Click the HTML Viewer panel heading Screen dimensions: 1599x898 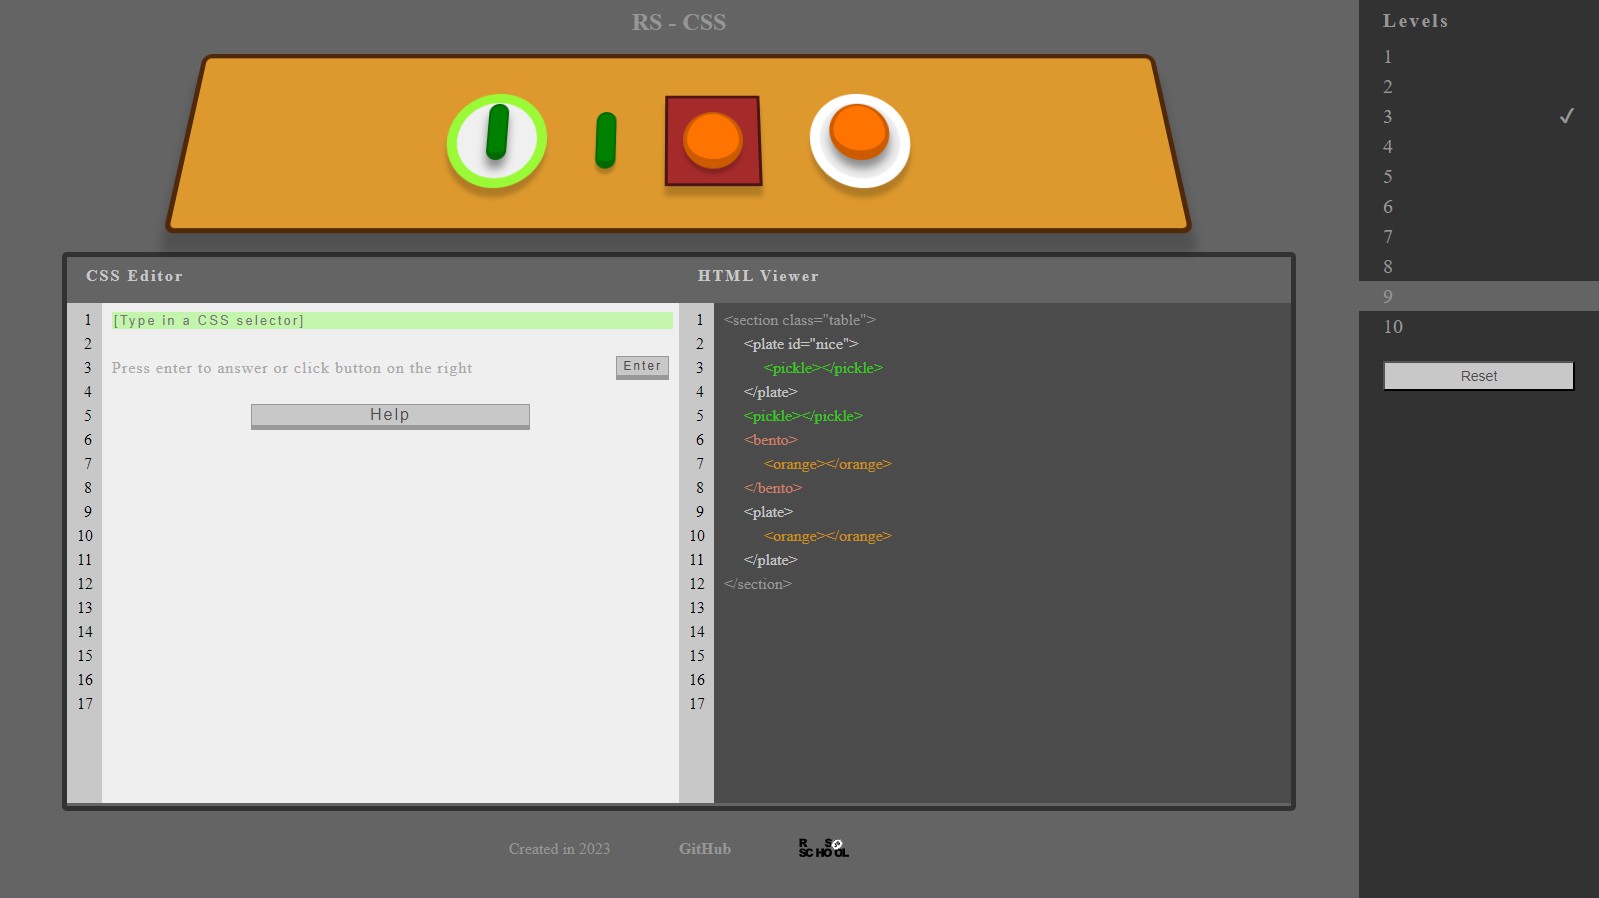click(x=758, y=276)
